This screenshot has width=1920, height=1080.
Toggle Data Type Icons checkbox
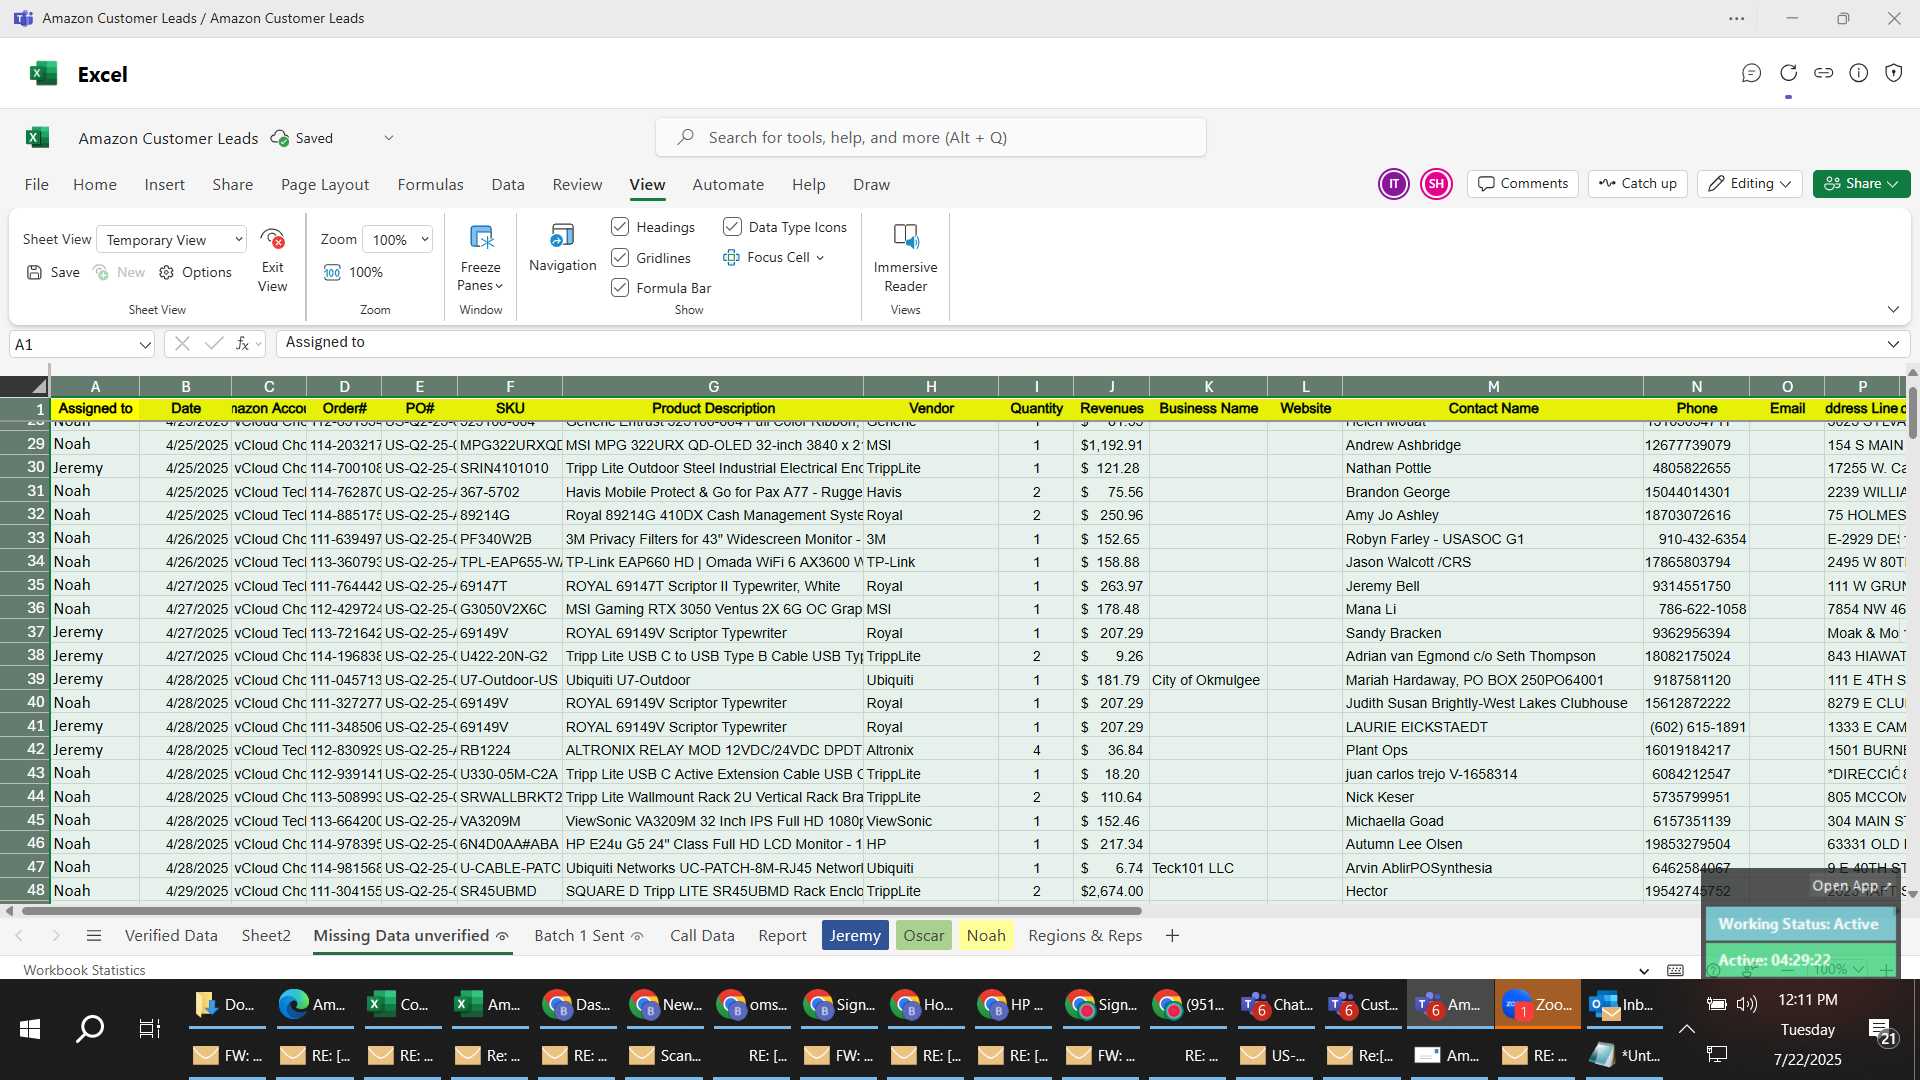pos(732,227)
